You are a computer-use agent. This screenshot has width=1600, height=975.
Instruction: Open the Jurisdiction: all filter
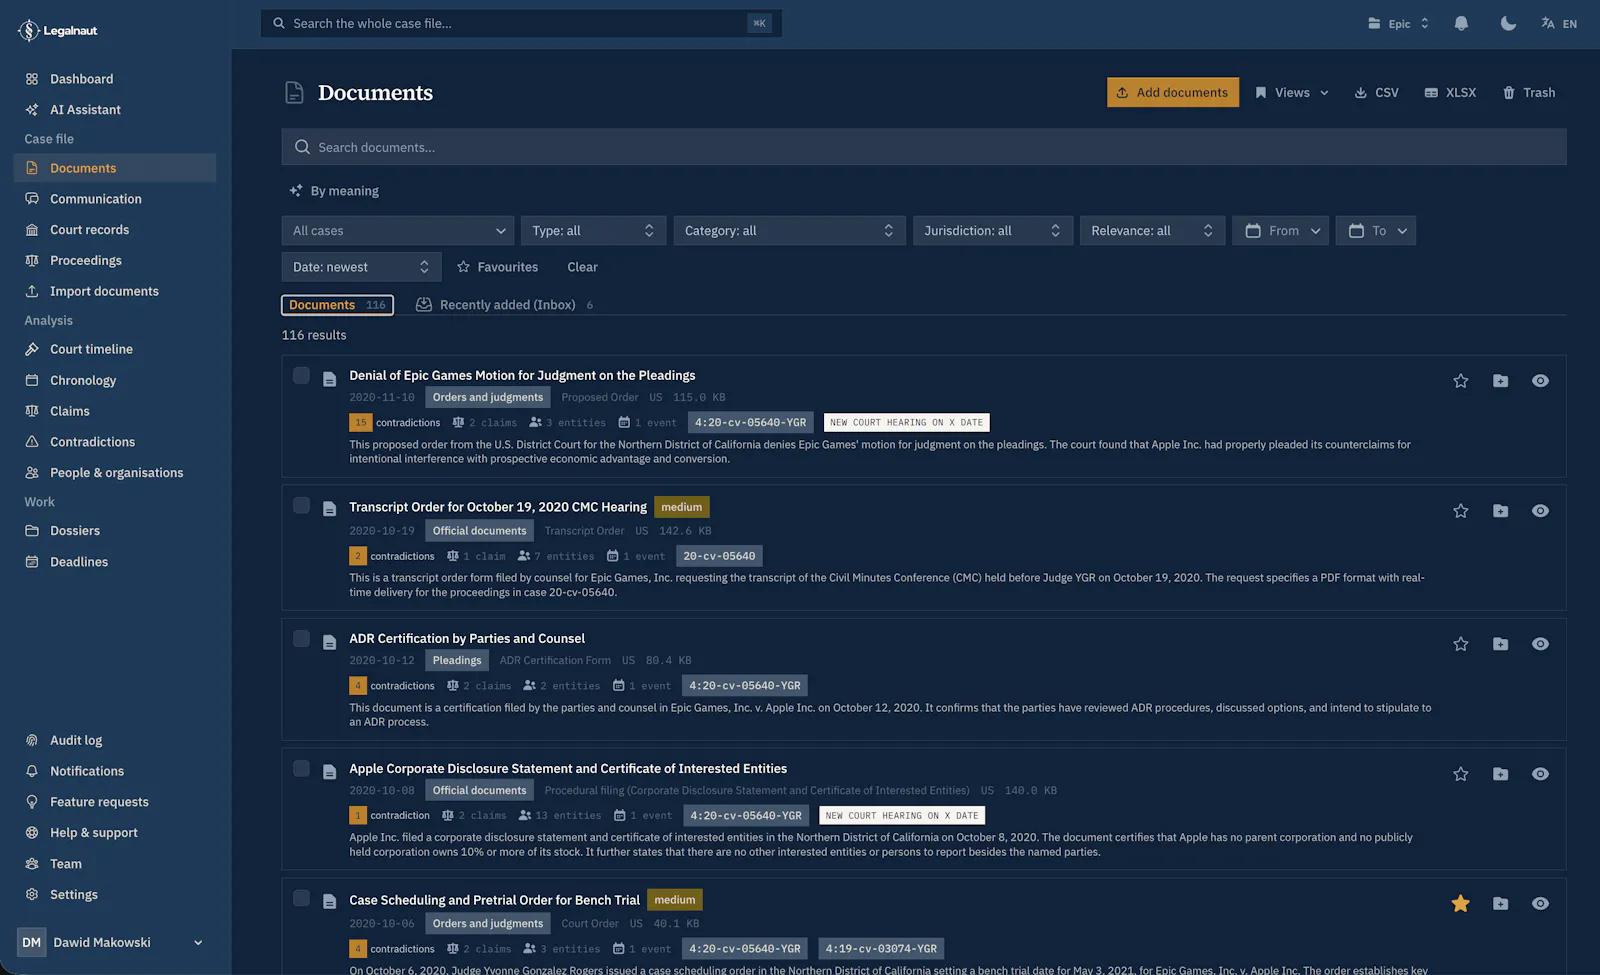pos(992,231)
